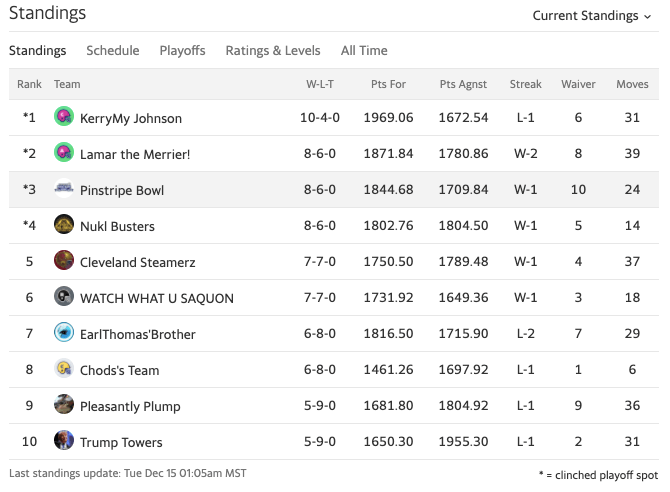Image resolution: width=670 pixels, height=492 pixels.
Task: Click KerryMy Johnson team avatar icon
Action: pyautogui.click(x=64, y=117)
